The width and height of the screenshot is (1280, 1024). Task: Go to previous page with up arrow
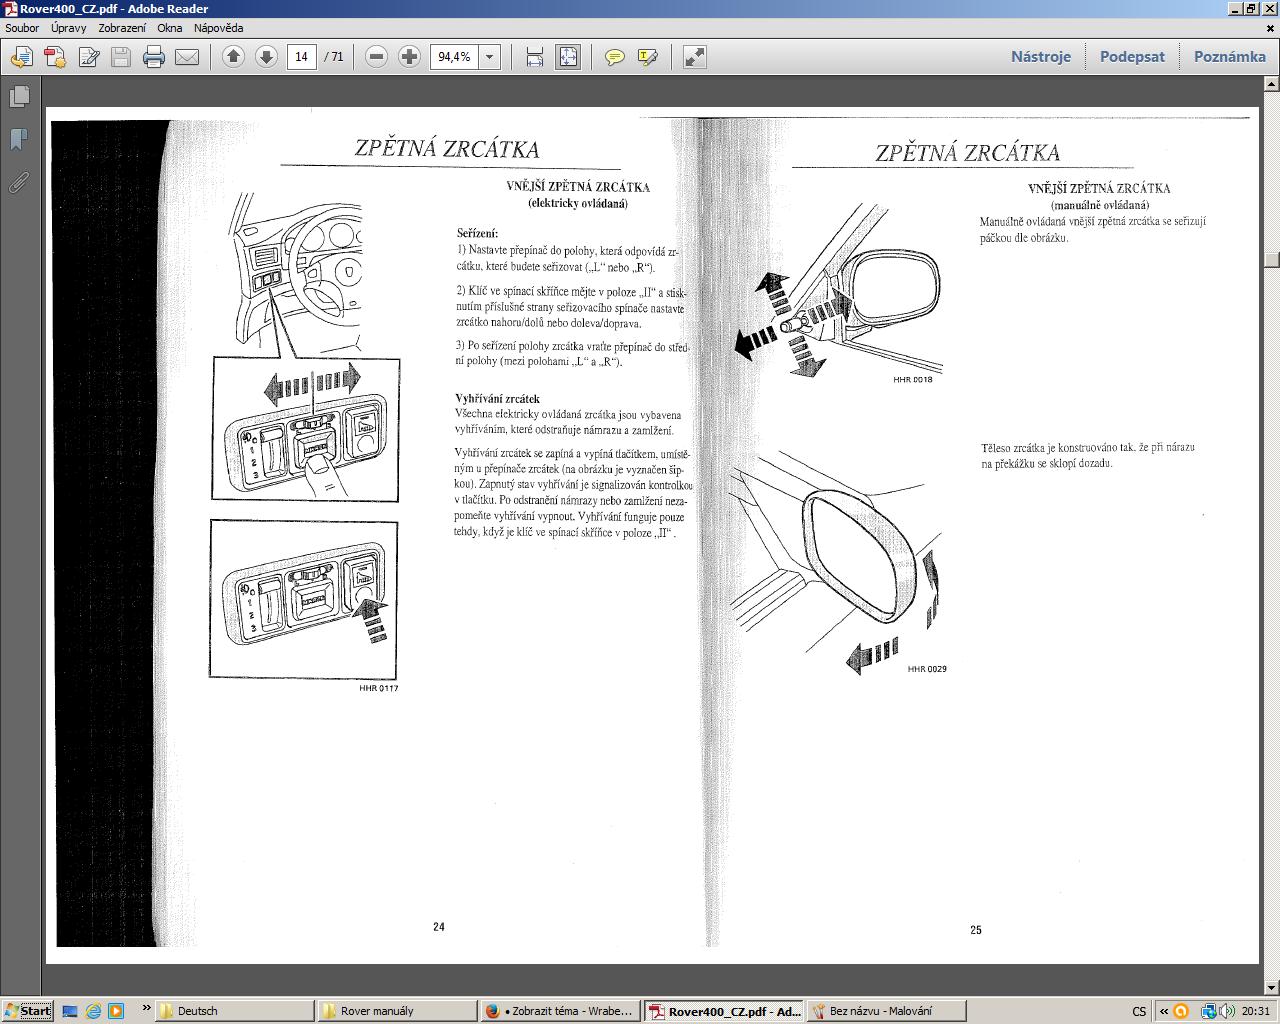[x=233, y=57]
